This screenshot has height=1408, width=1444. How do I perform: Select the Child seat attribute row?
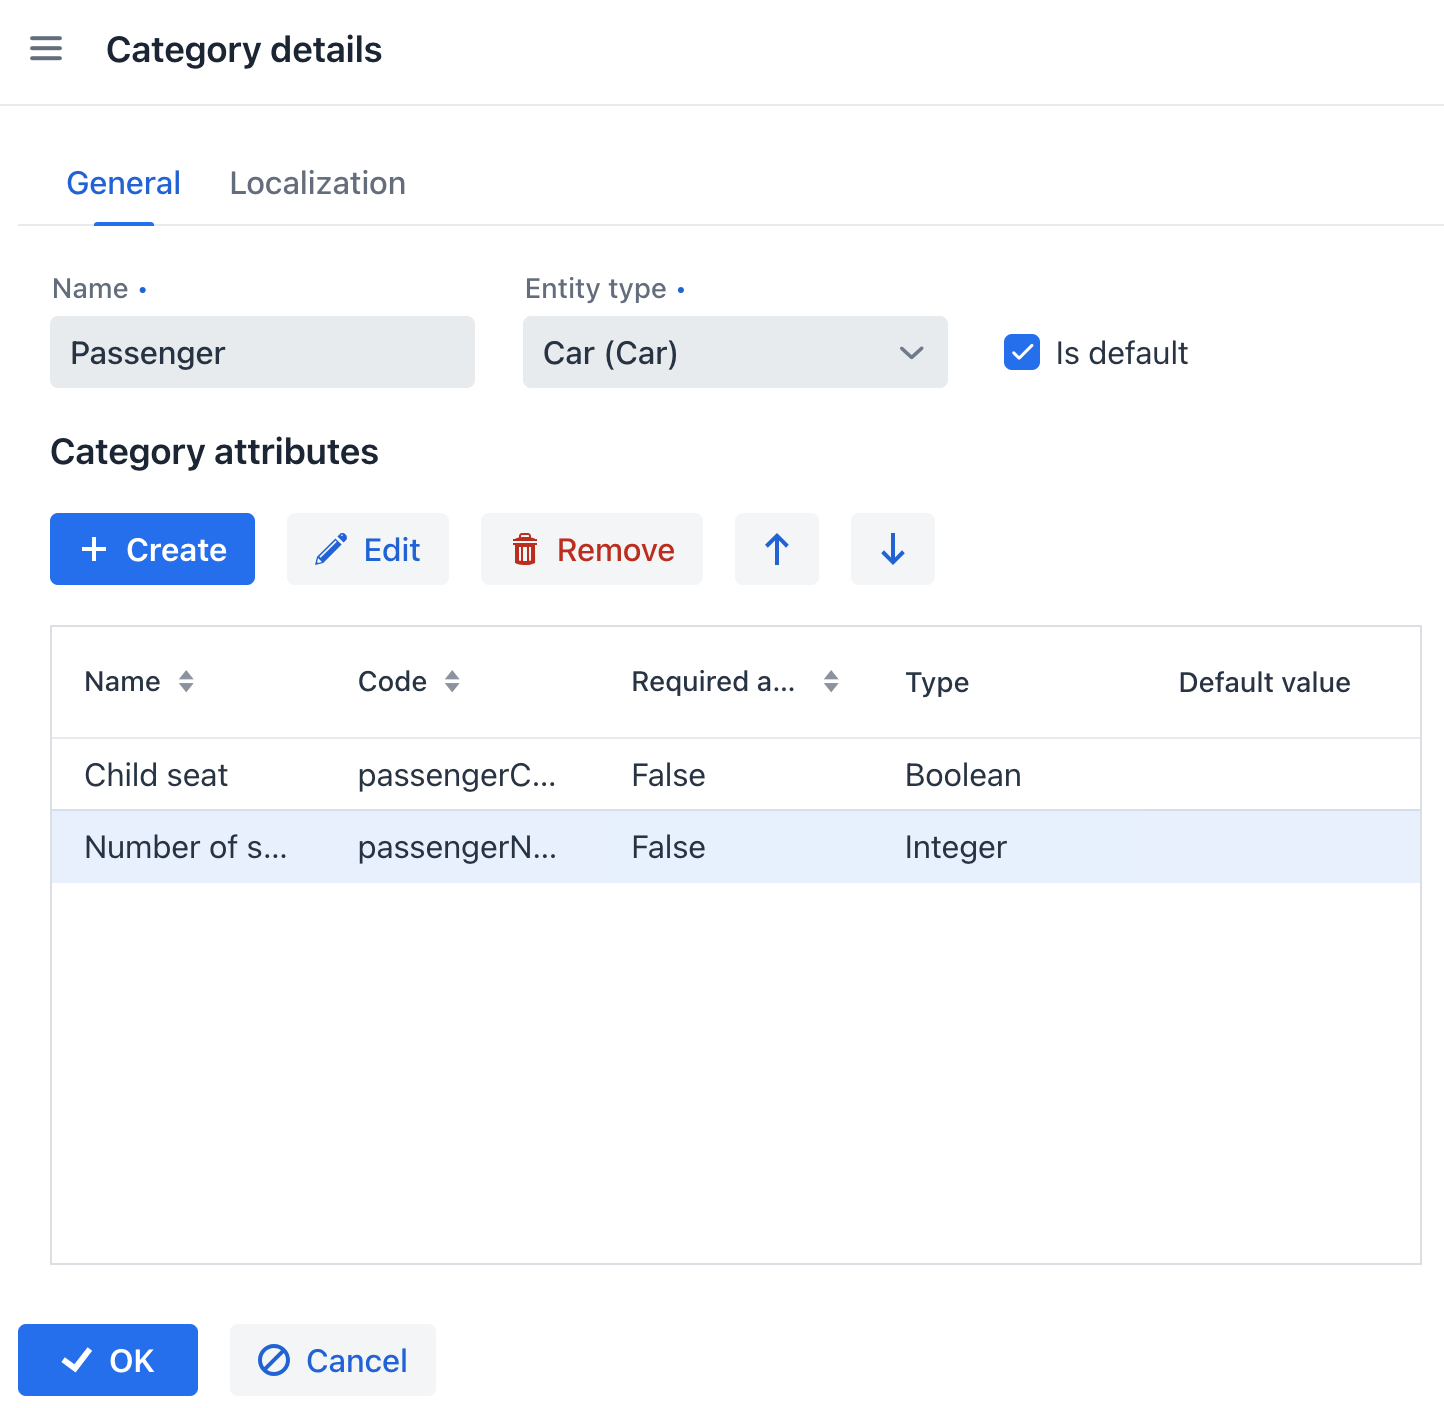pyautogui.click(x=400, y=774)
